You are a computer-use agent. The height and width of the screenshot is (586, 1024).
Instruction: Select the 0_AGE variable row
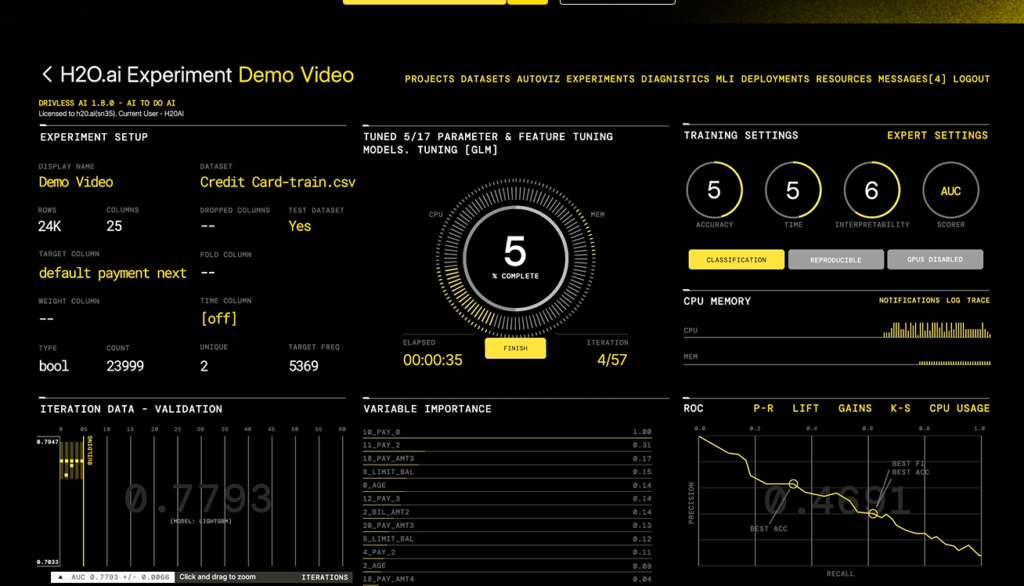[507, 485]
